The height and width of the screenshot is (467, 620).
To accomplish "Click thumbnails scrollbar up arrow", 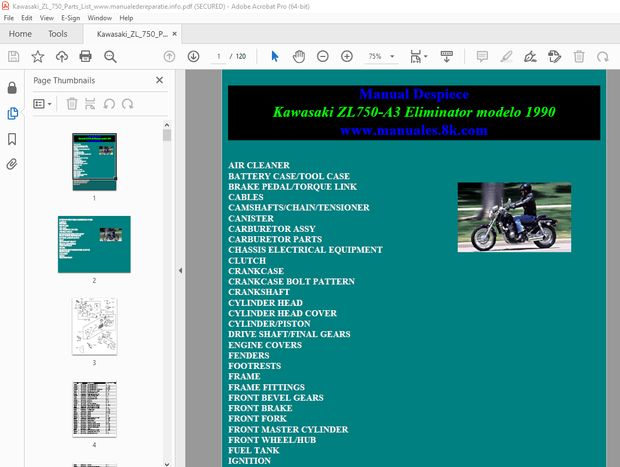I will pos(167,125).
